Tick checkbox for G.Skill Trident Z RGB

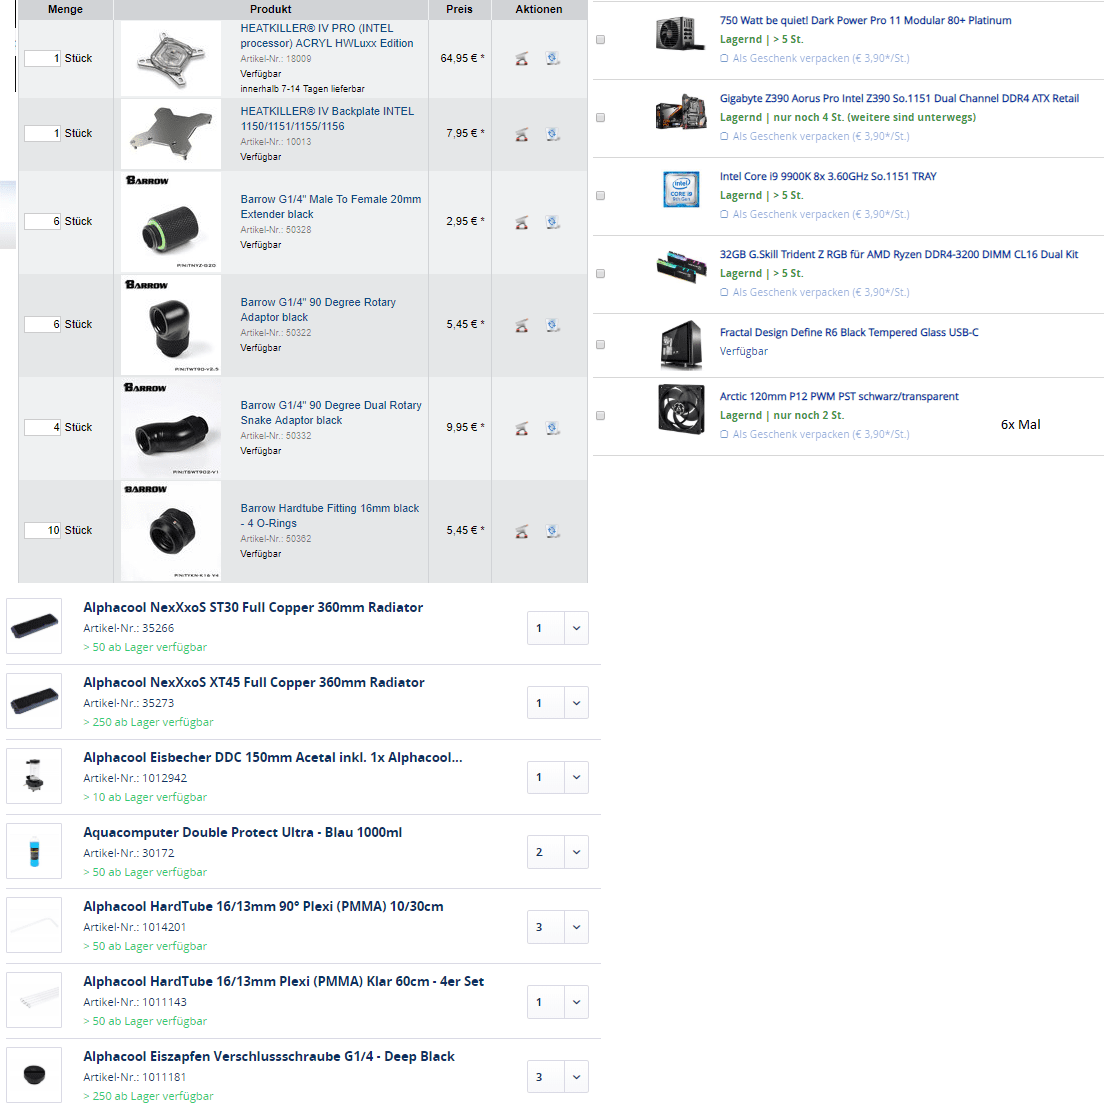pos(600,273)
